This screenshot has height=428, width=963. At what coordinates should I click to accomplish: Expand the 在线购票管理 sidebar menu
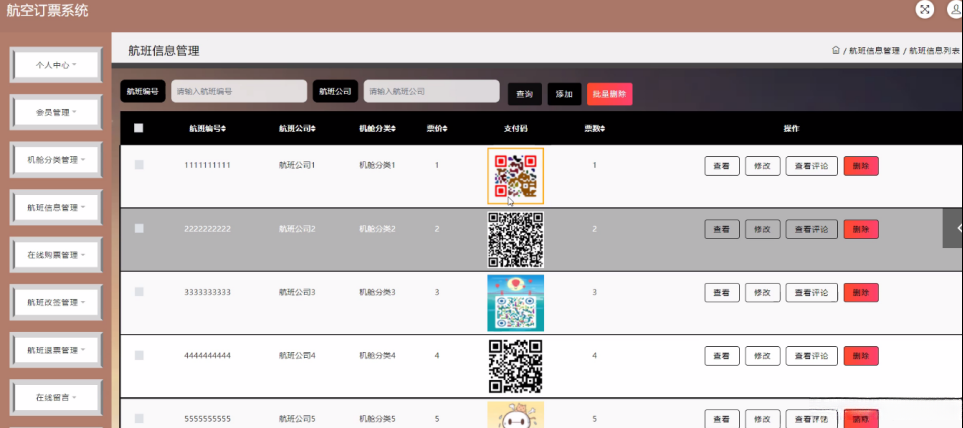(x=56, y=255)
